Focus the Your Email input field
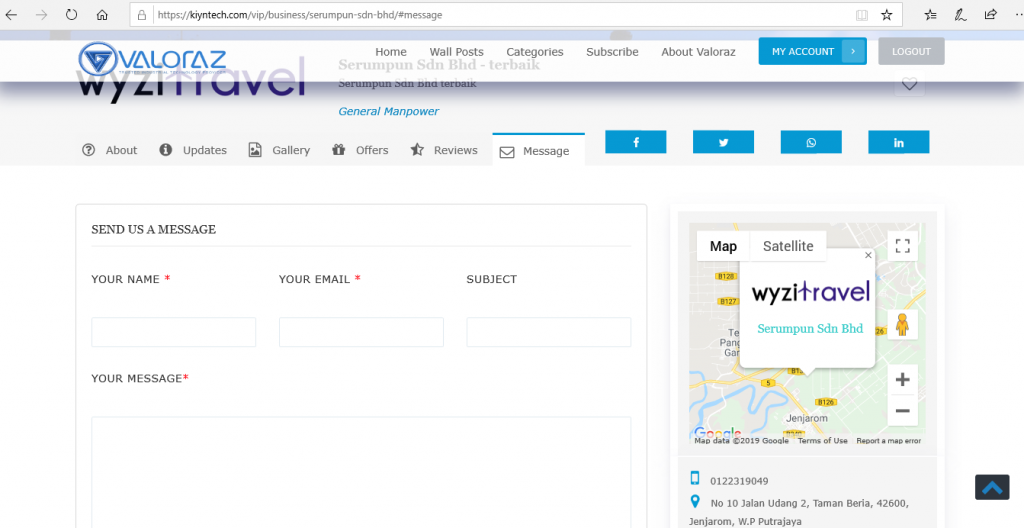This screenshot has width=1024, height=528. [x=361, y=332]
